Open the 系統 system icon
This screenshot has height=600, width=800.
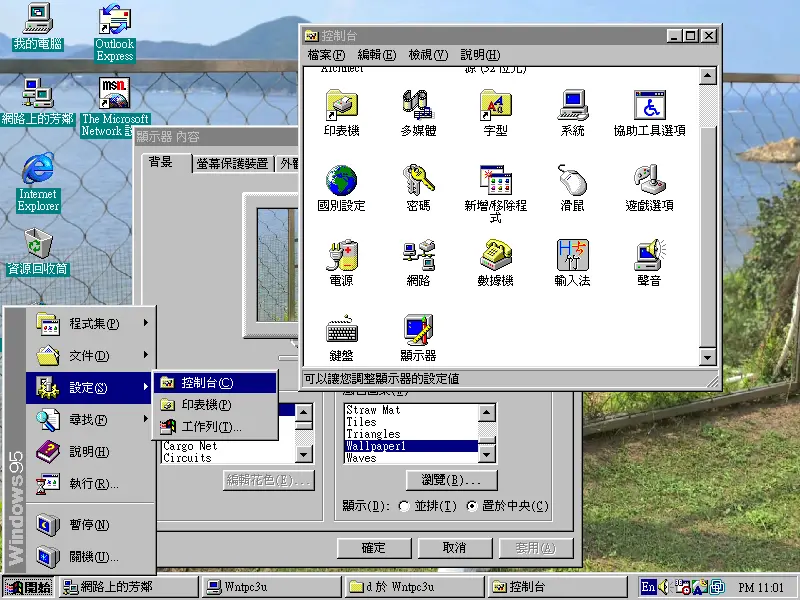(x=572, y=113)
